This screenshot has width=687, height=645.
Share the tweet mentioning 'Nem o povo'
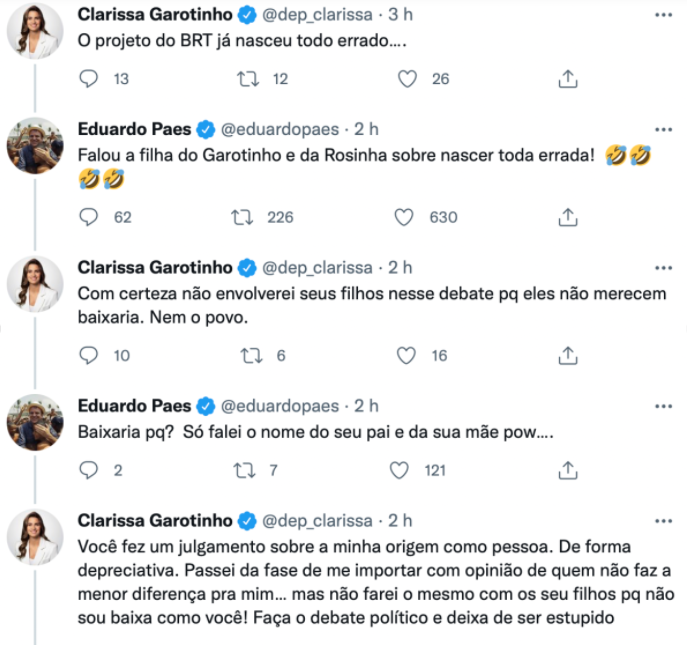(567, 355)
